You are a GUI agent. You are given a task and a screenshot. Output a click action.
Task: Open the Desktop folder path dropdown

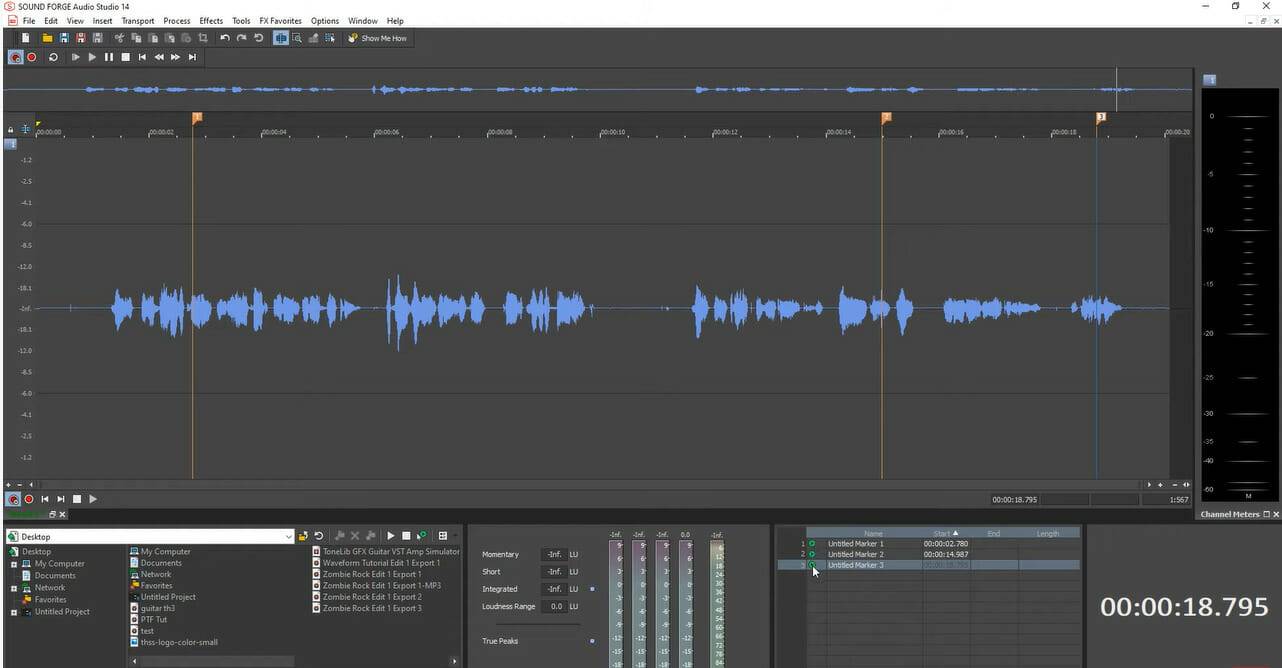pyautogui.click(x=289, y=537)
